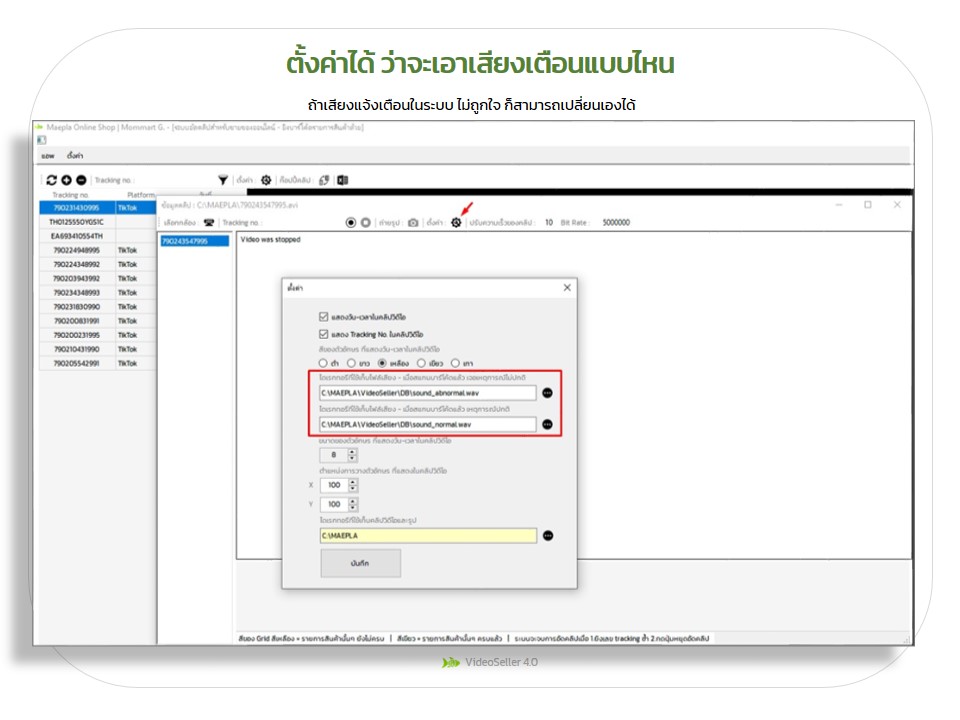
Task: Click the บันทึก save button
Action: click(x=360, y=563)
